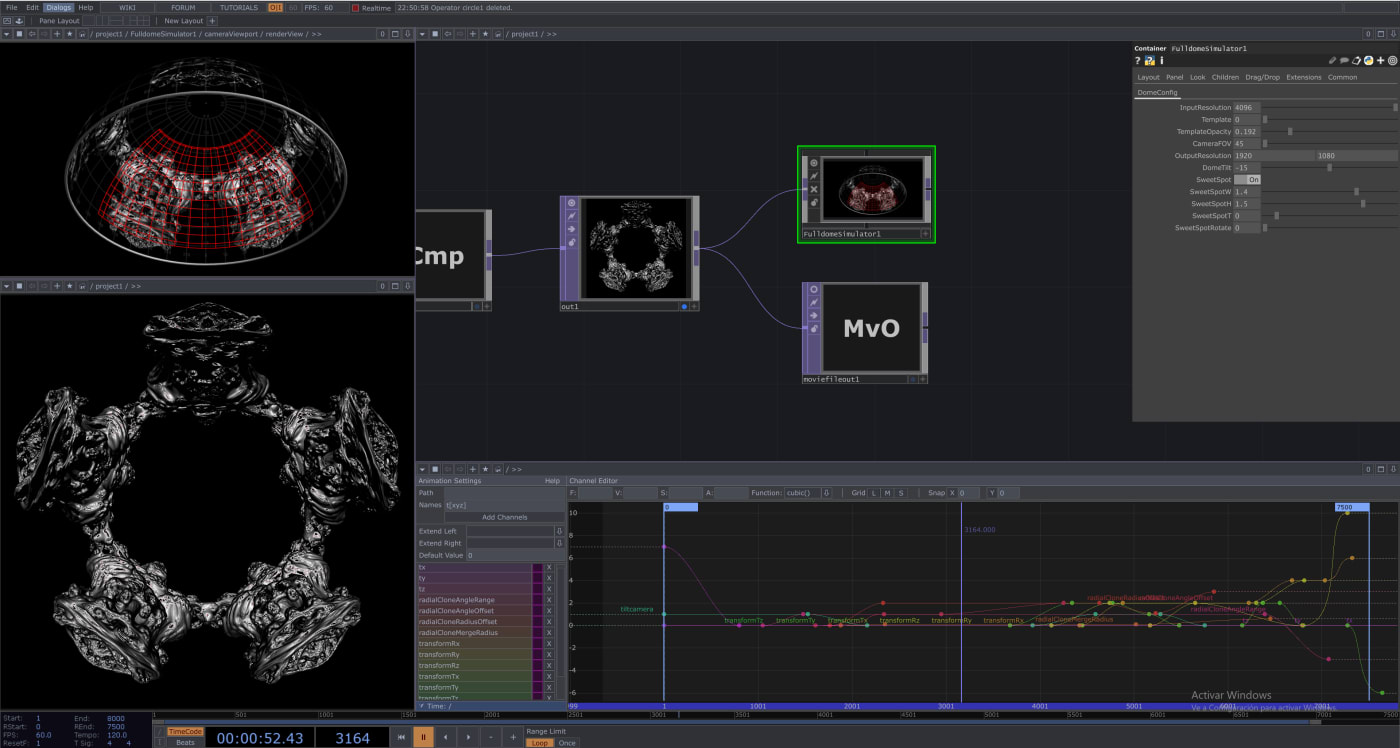The width and height of the screenshot is (1400, 748).
Task: Delete the tx channel with its X button
Action: [549, 567]
